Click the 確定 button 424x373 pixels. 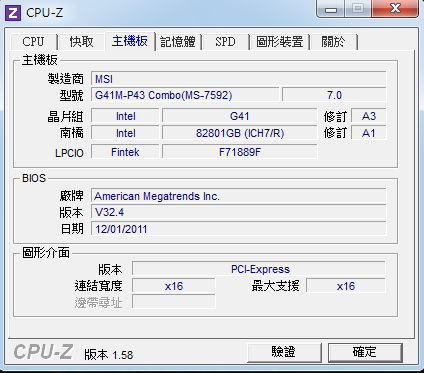365,352
